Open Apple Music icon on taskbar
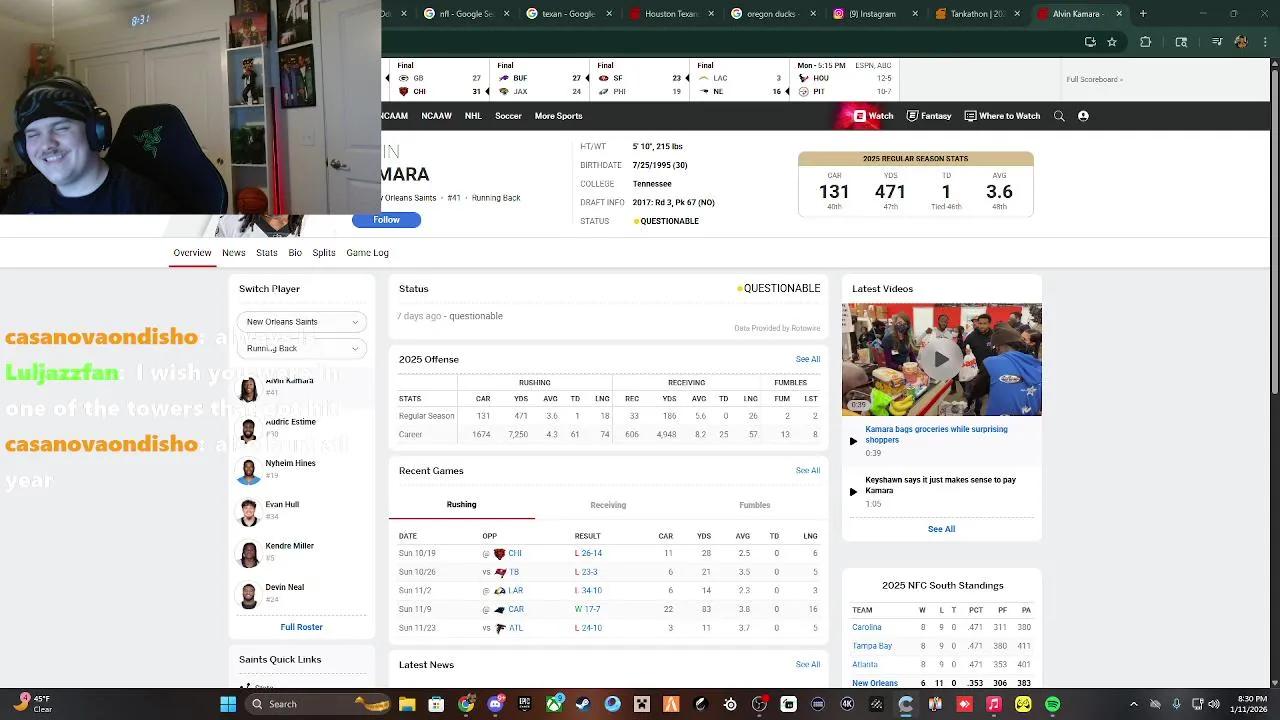This screenshot has height=720, width=1280. click(x=993, y=704)
